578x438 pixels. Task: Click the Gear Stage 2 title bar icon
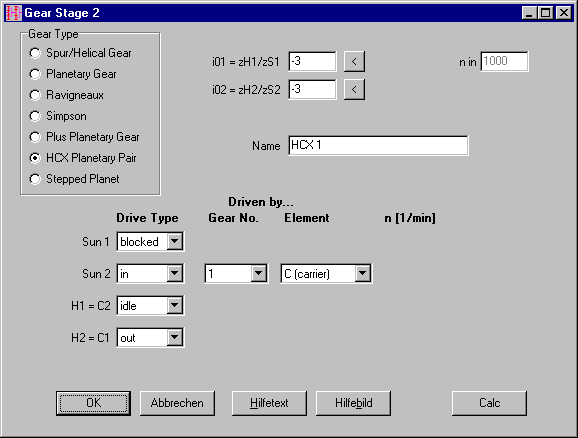[13, 13]
